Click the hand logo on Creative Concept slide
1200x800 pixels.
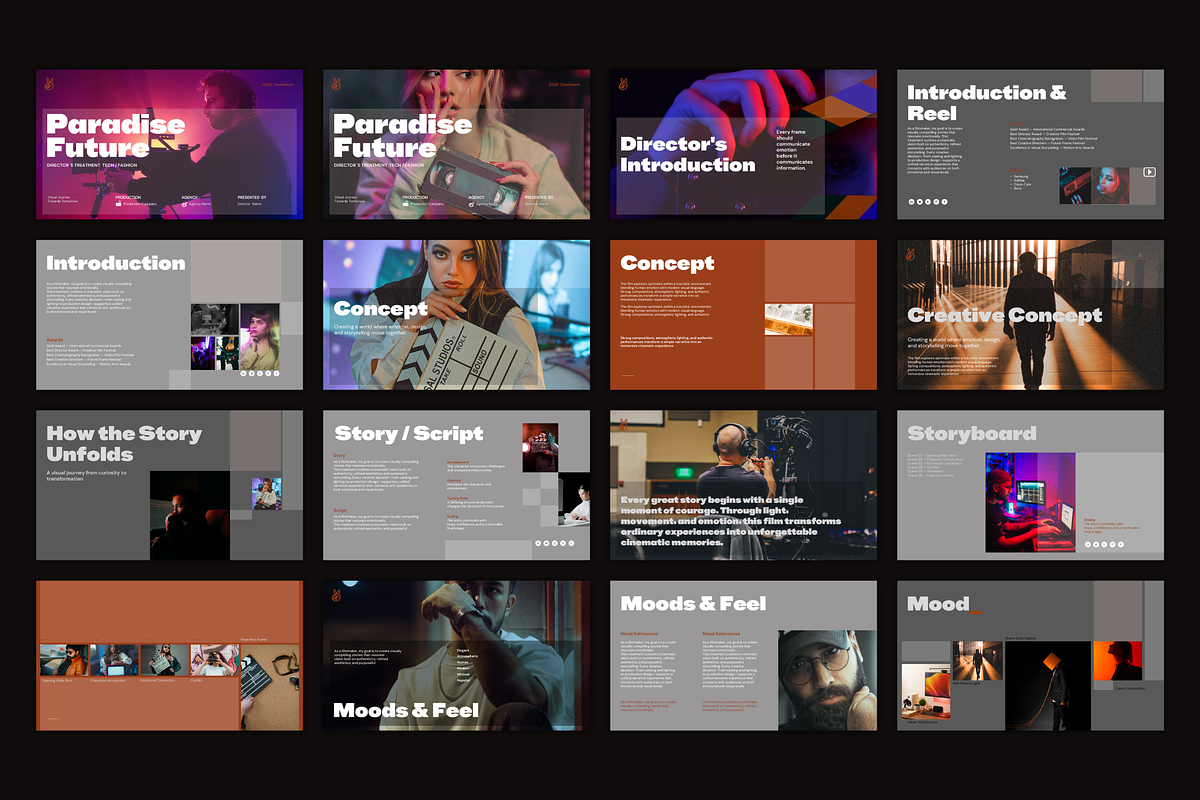point(910,254)
